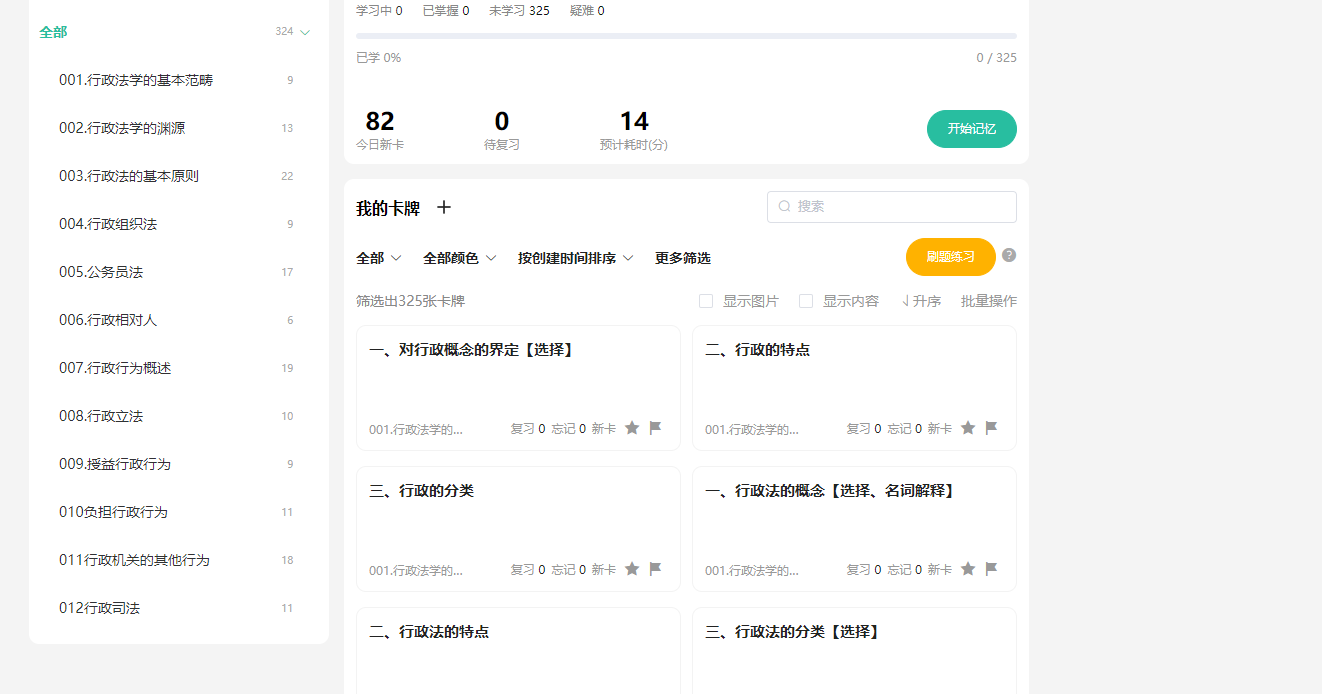Star the card 二、行政的特点
Screen dimensions: 1322x694
(x=968, y=428)
